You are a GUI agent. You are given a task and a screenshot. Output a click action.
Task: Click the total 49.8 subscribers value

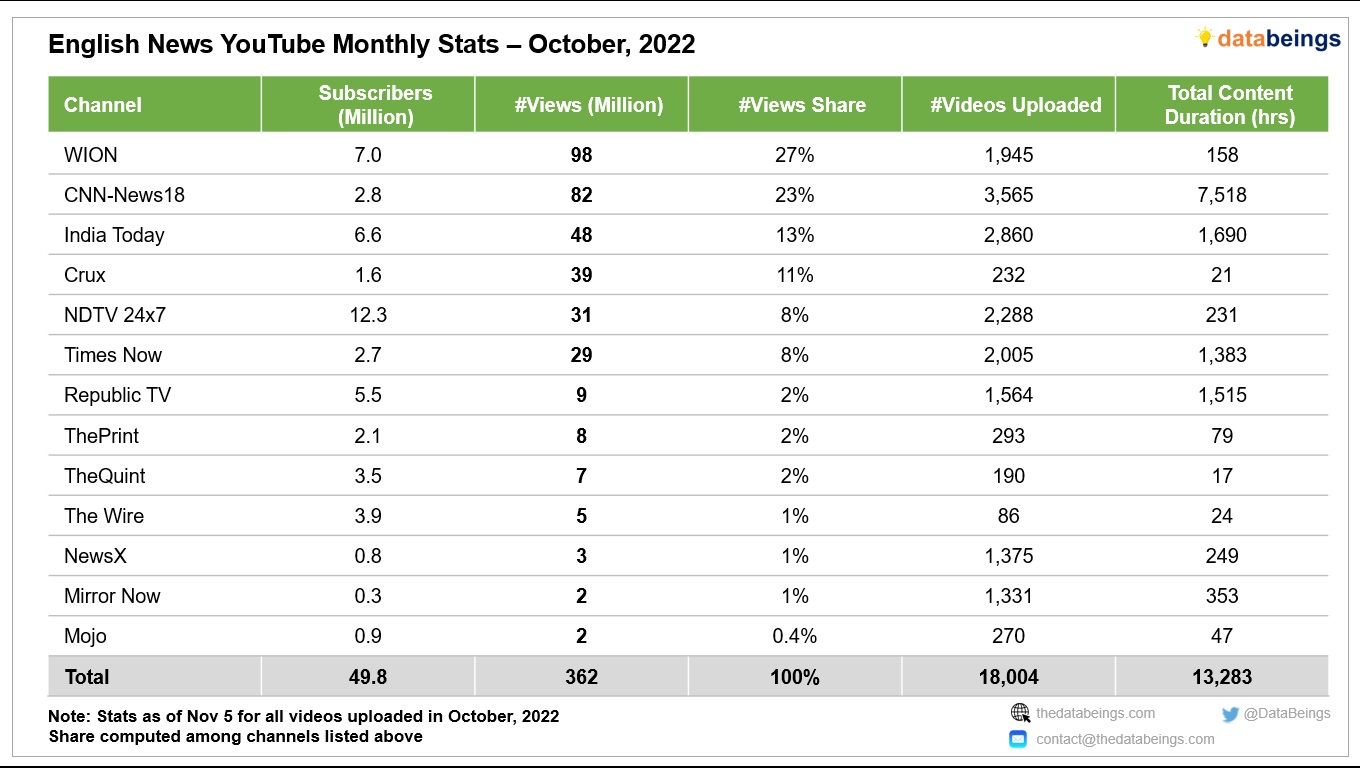coord(368,677)
